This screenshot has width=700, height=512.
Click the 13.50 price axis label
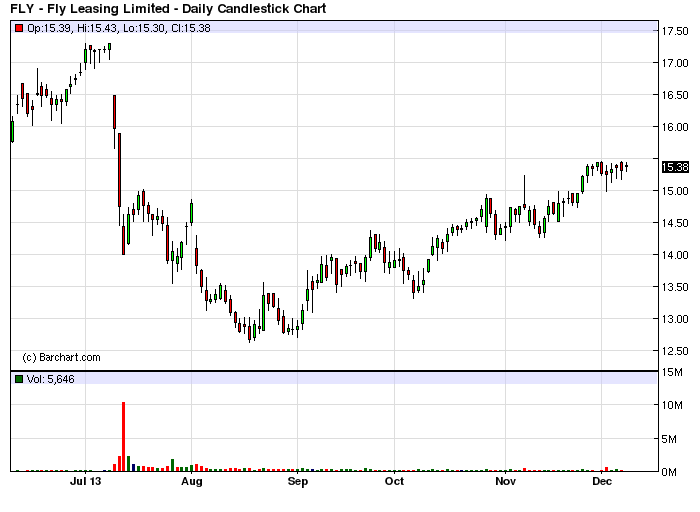(675, 287)
